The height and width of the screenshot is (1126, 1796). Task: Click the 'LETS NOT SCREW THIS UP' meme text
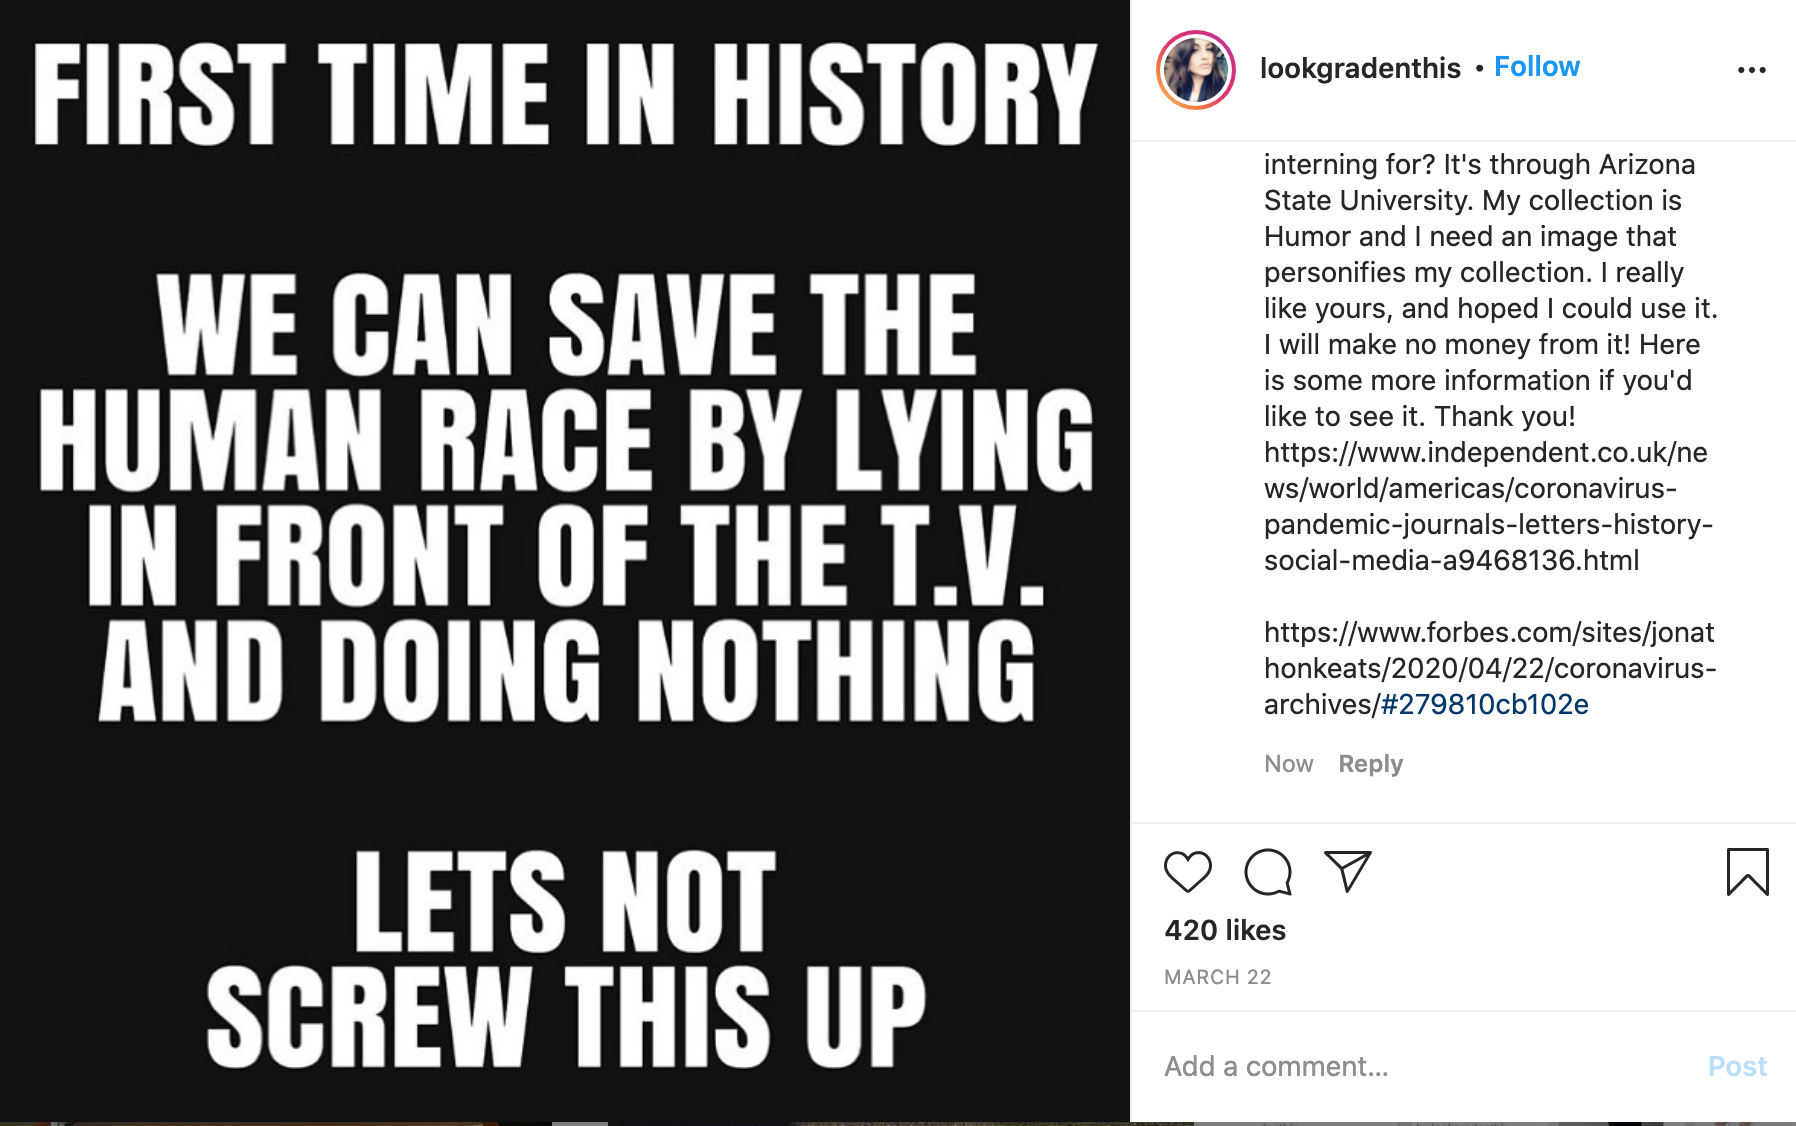coord(565,958)
